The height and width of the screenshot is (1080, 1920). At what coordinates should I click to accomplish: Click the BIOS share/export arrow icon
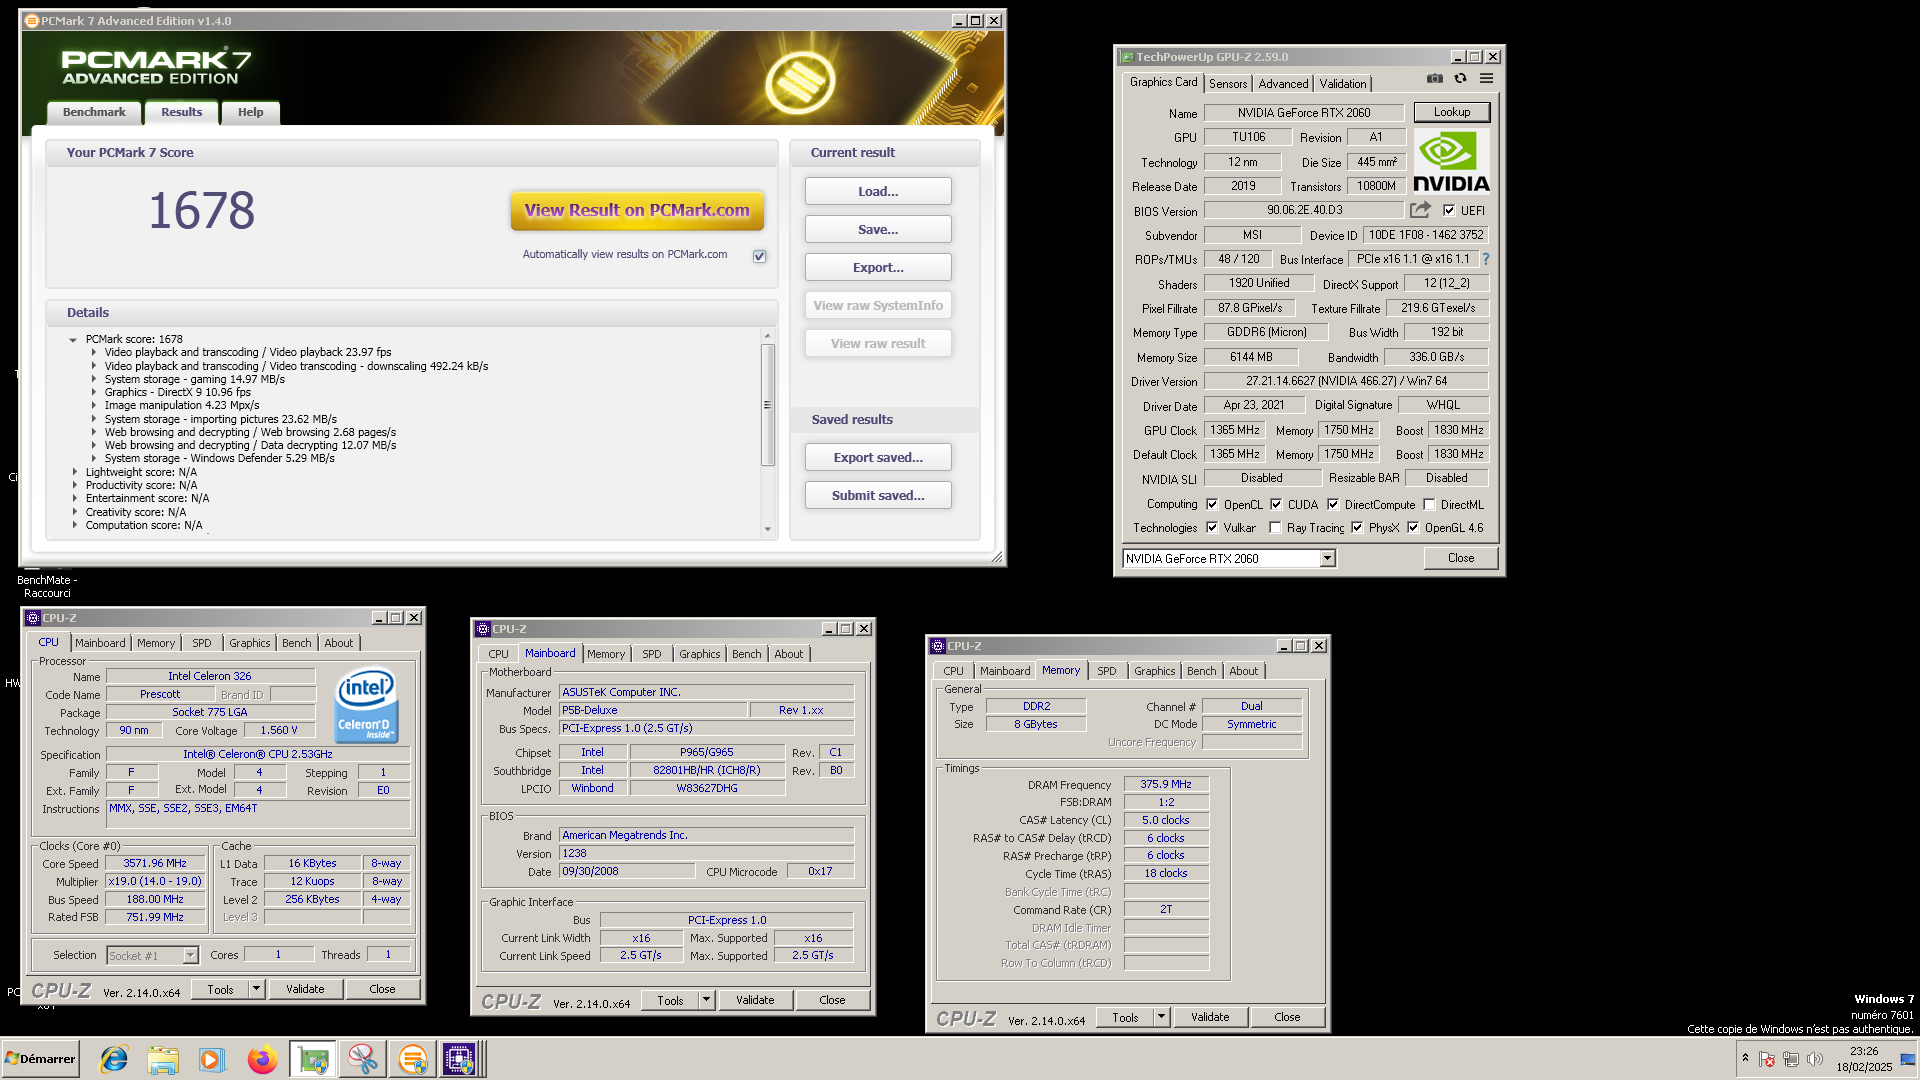pyautogui.click(x=1420, y=210)
